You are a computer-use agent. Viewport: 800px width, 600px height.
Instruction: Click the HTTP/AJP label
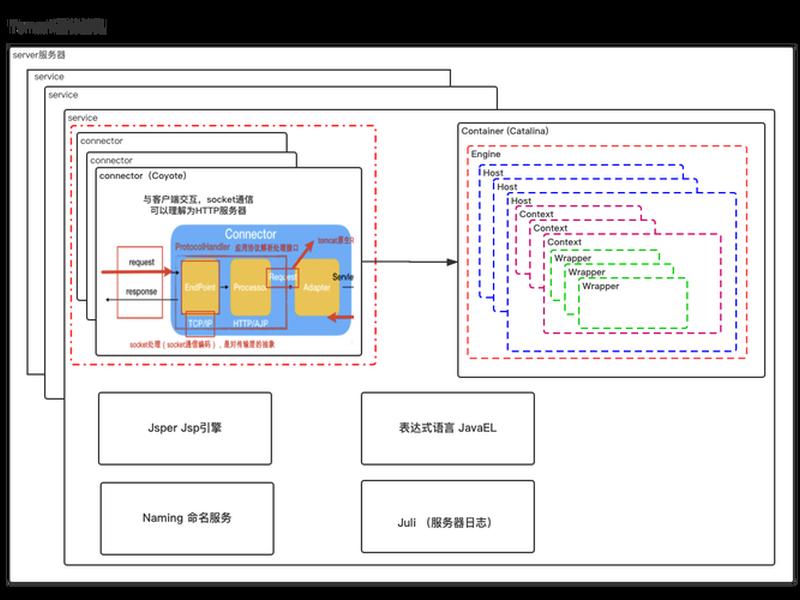coord(251,323)
